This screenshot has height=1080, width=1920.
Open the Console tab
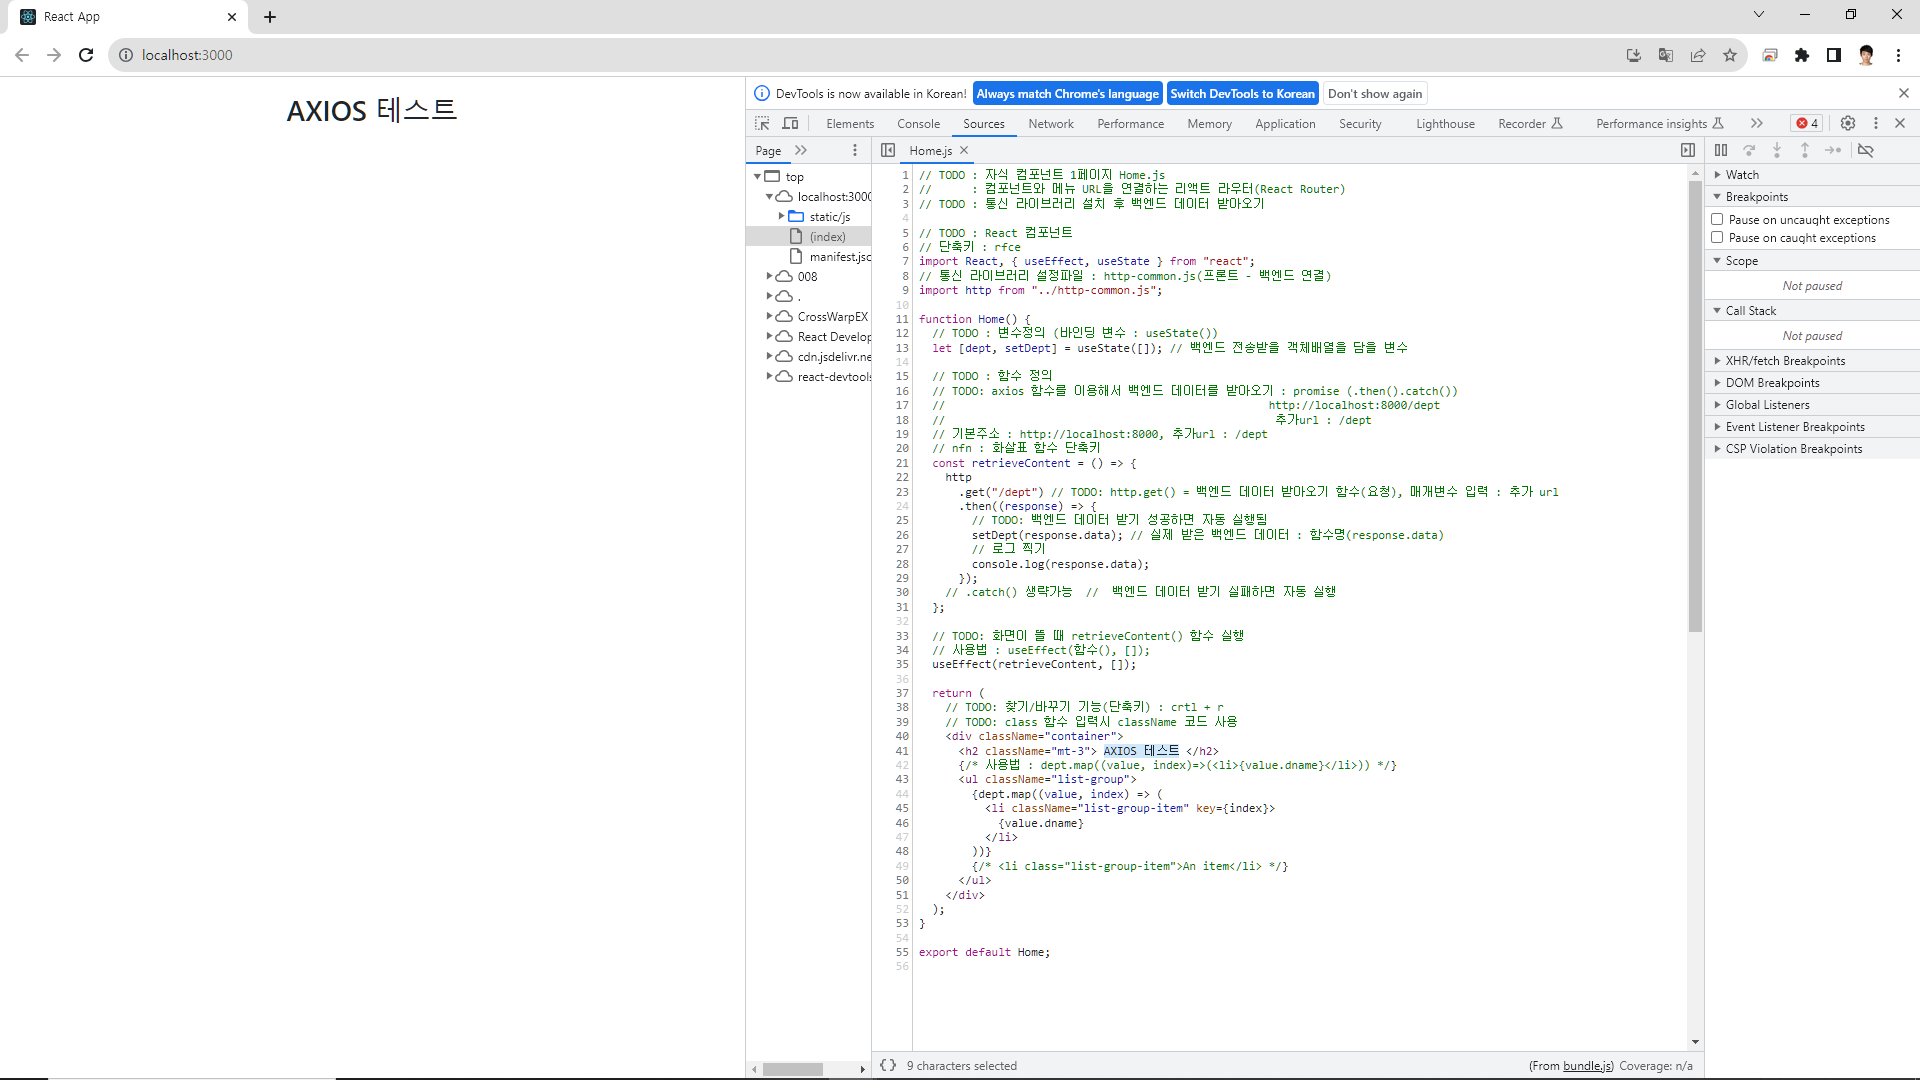[x=918, y=123]
